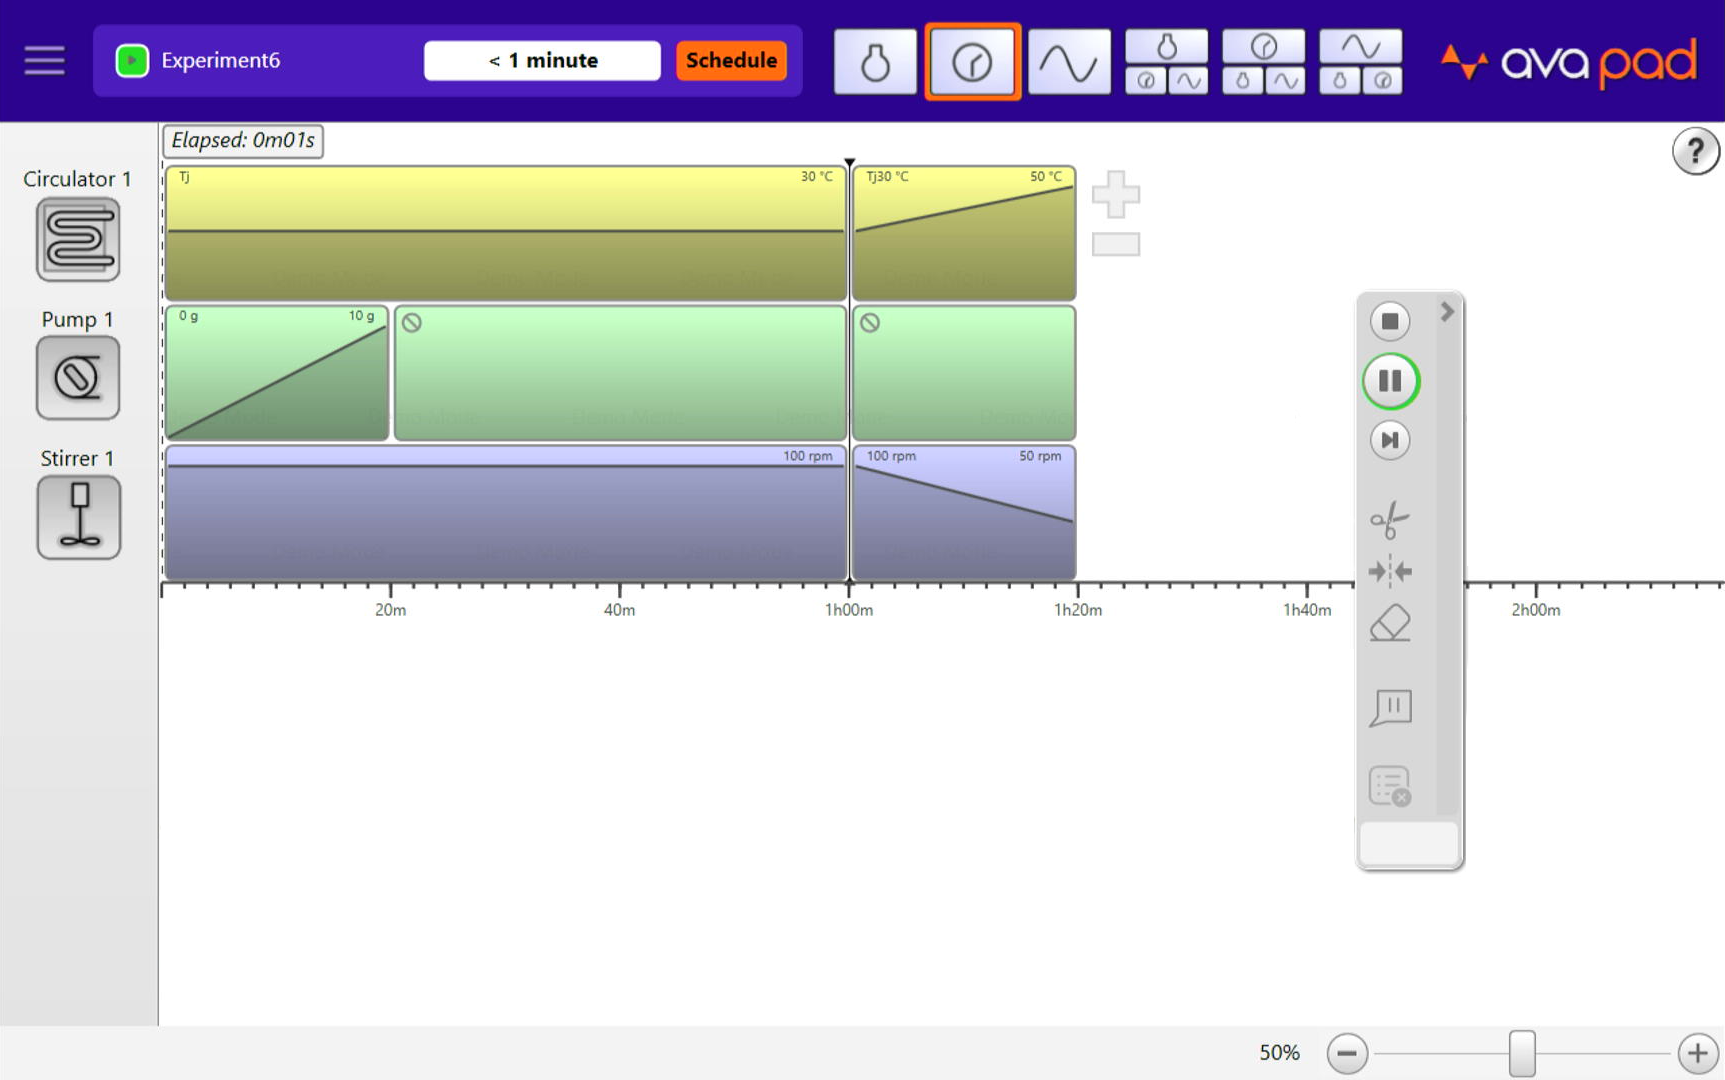Select the scissors cut tool
1725x1080 pixels.
pos(1389,519)
